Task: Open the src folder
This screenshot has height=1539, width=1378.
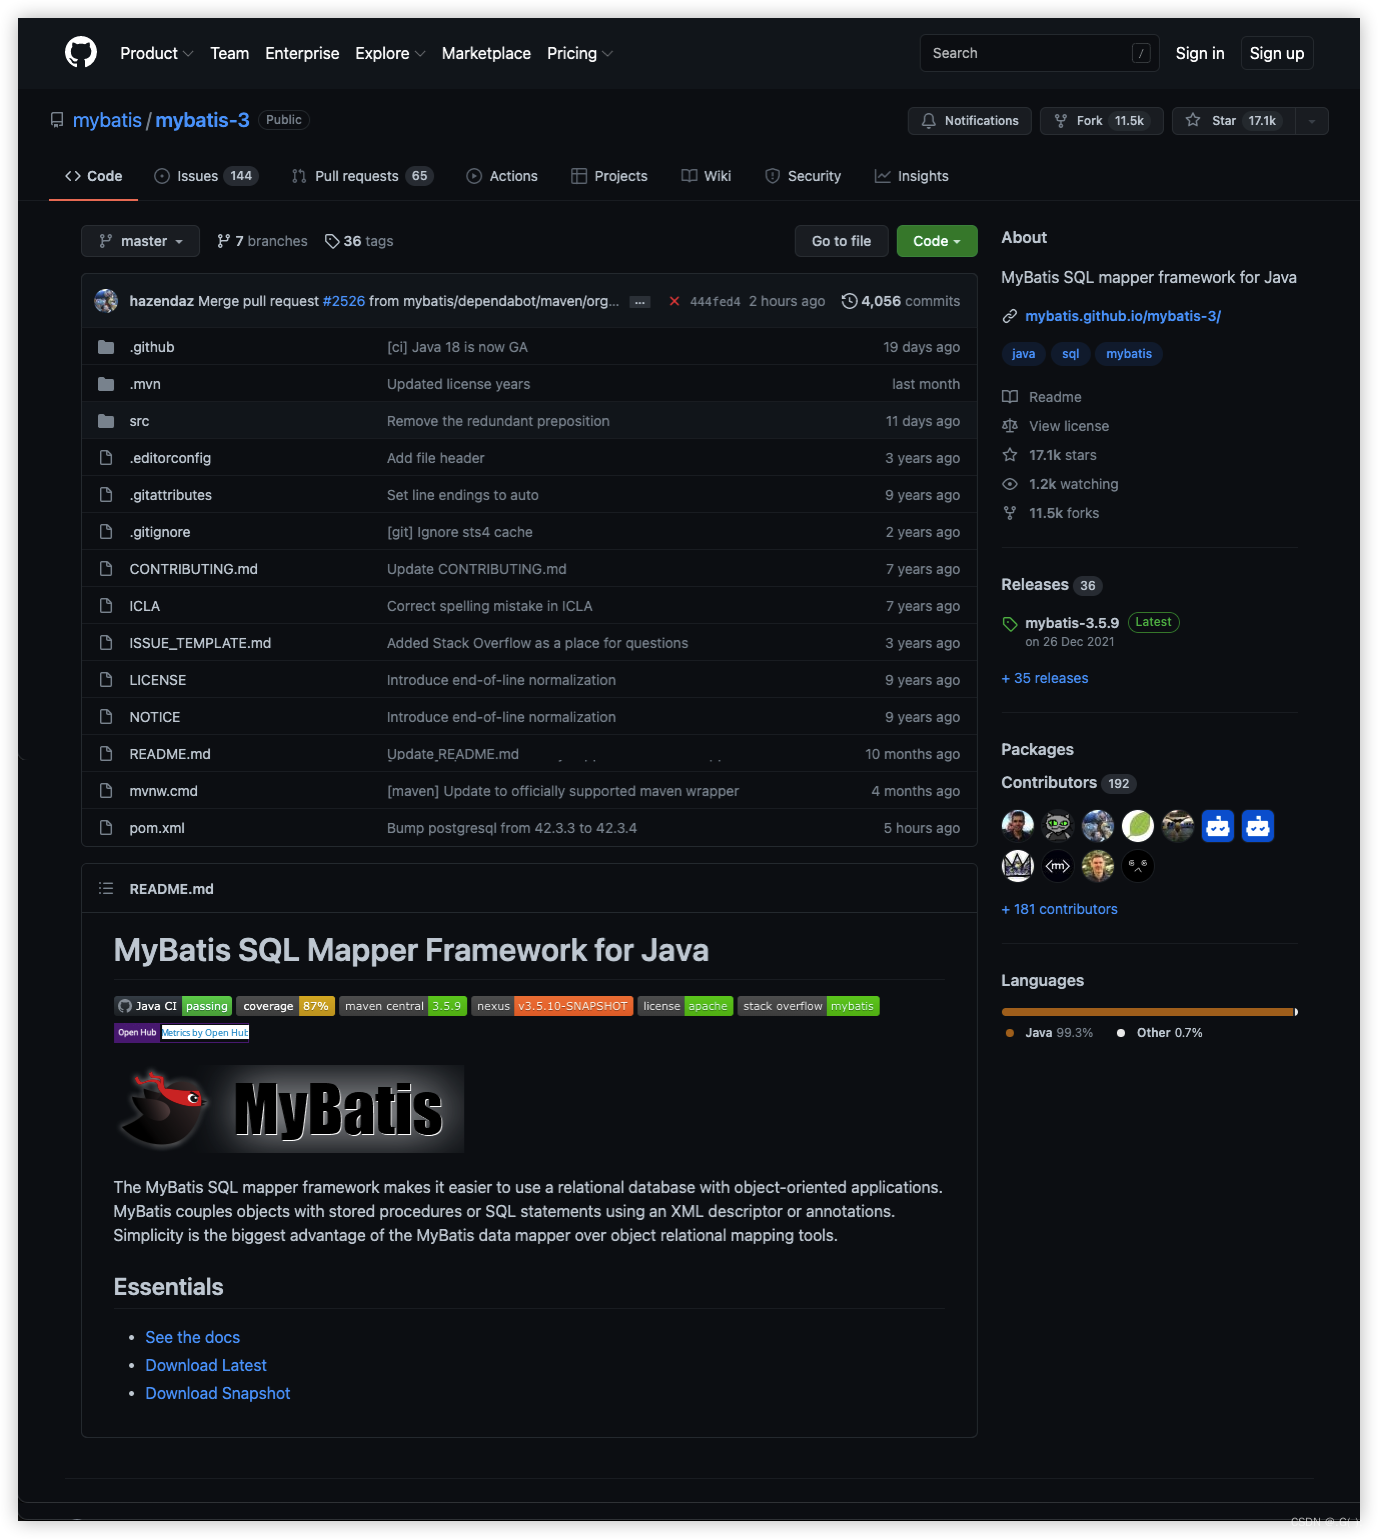Action: coord(139,421)
